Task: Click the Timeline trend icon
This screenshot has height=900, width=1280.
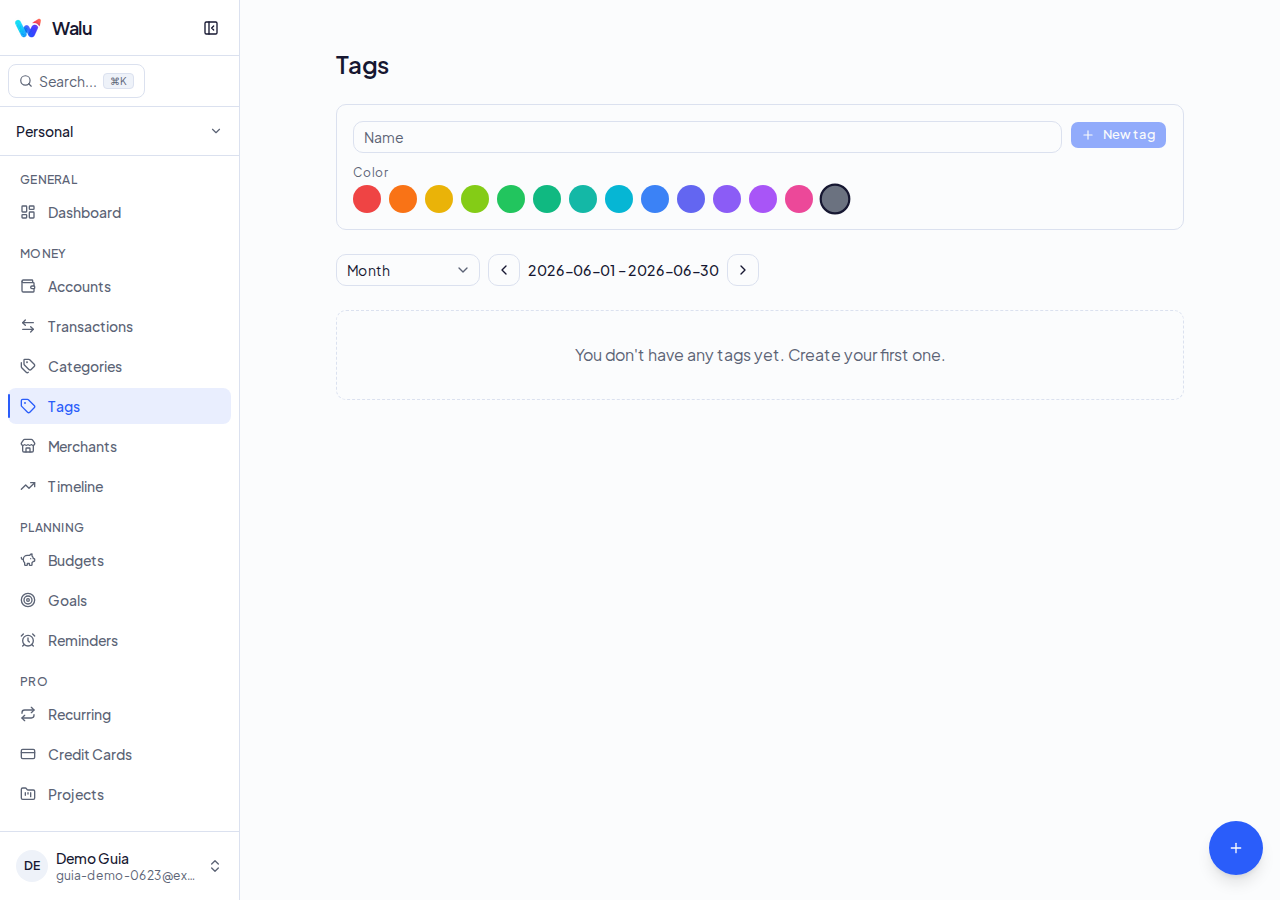Action: pos(28,486)
